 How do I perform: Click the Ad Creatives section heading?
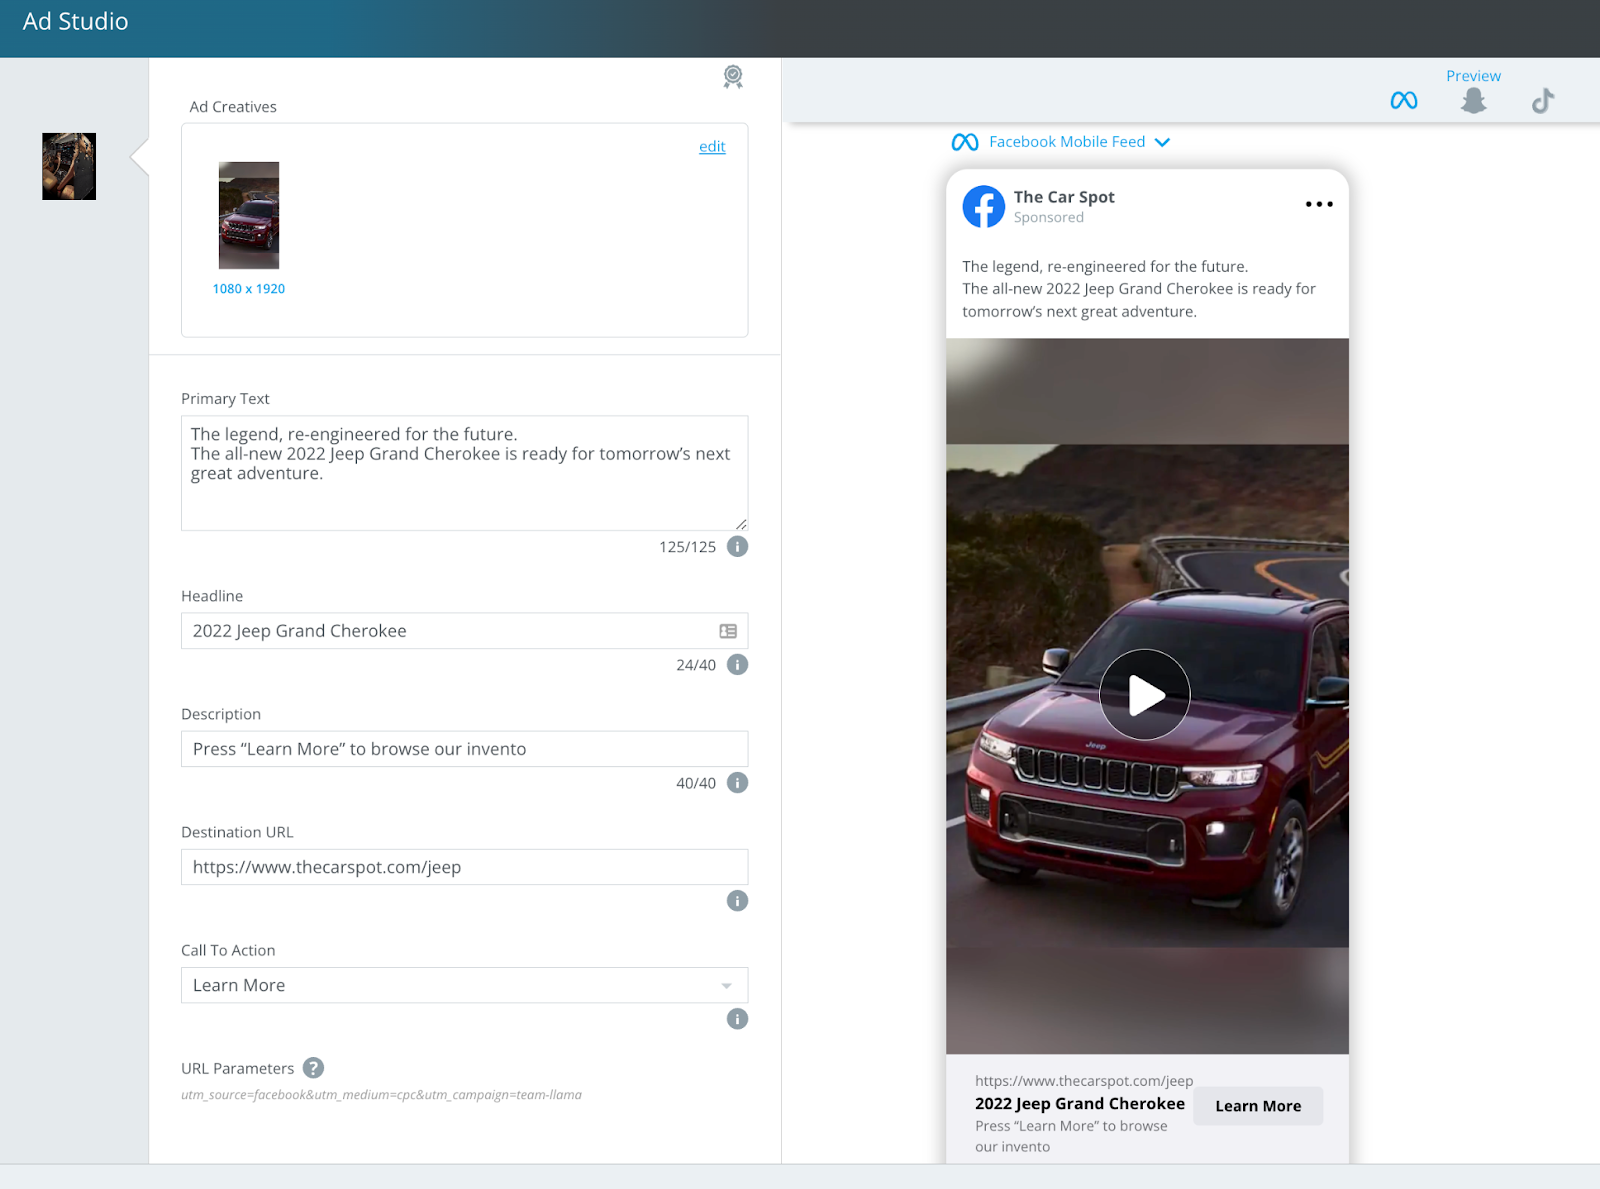[233, 107]
